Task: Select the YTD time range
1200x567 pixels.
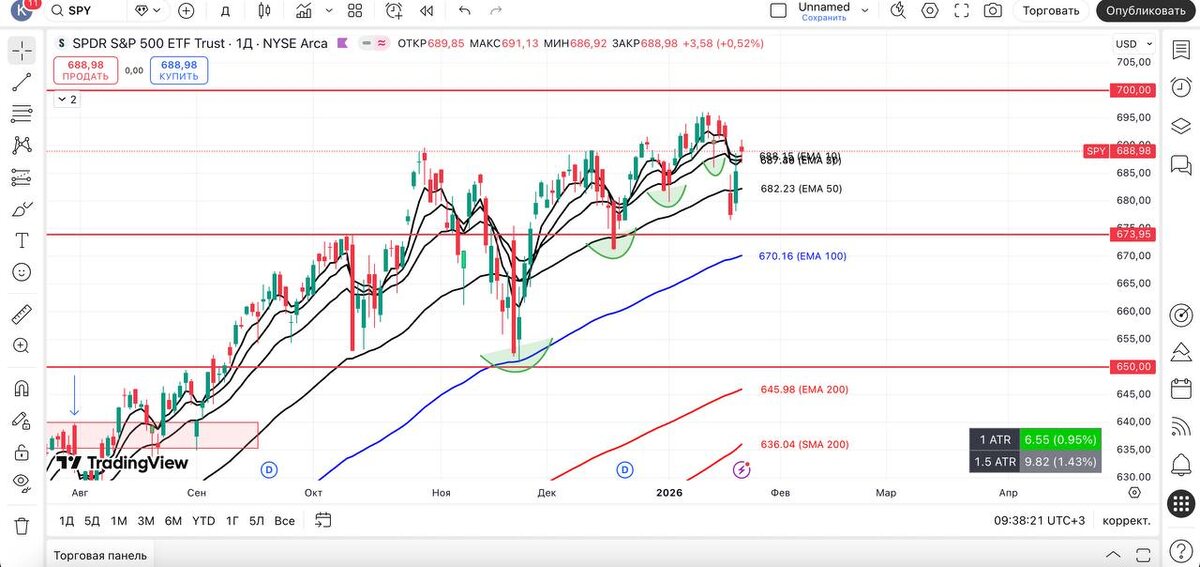Action: 203,520
